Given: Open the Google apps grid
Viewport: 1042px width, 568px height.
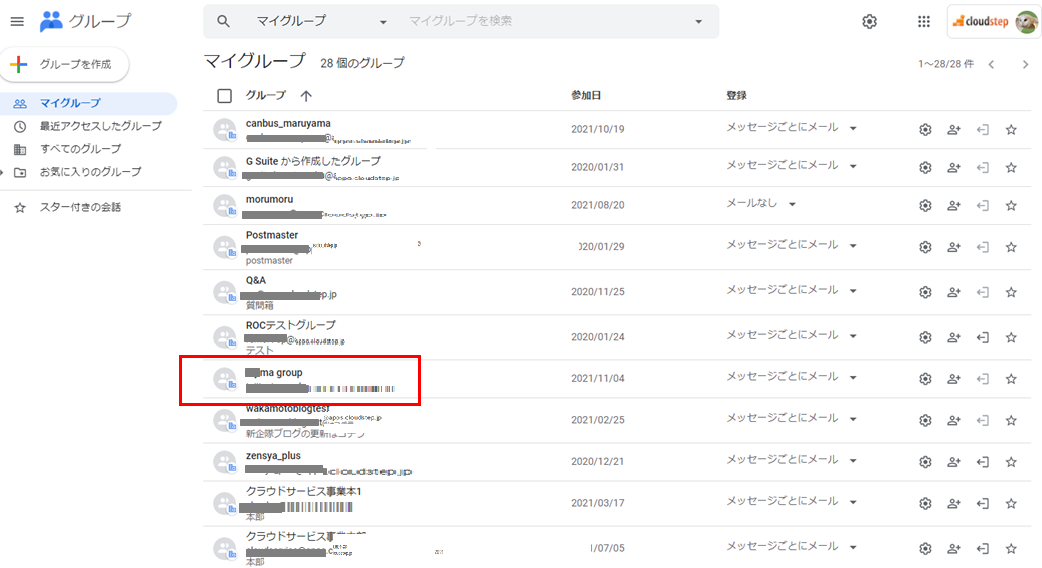Looking at the screenshot, I should [x=924, y=22].
